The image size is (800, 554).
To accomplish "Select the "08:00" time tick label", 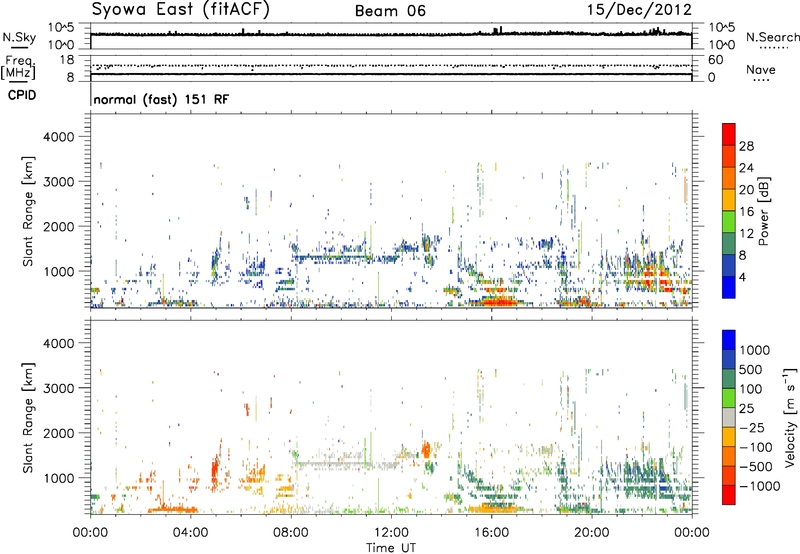I will click(x=291, y=533).
